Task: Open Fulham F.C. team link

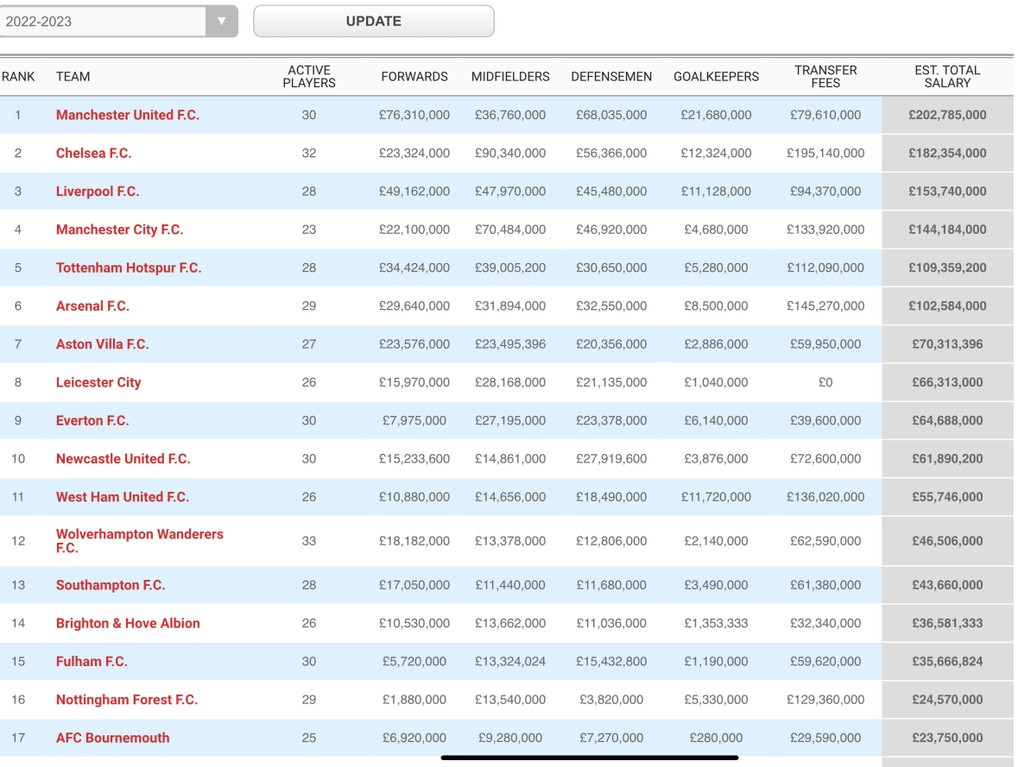Action: click(x=91, y=661)
